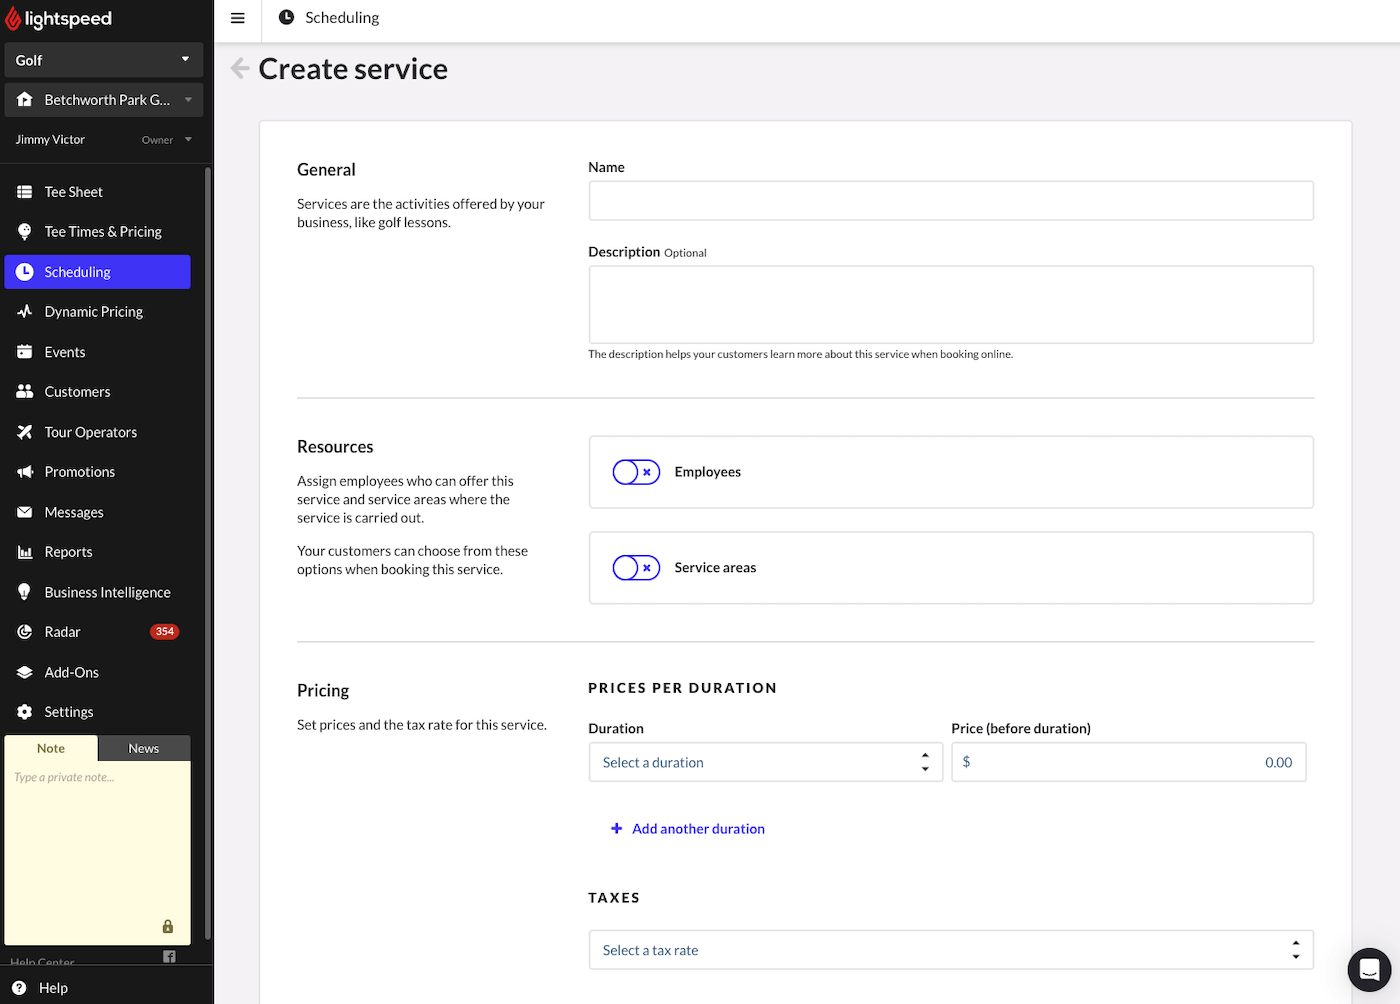Open the Customers section
Image resolution: width=1400 pixels, height=1004 pixels.
click(x=76, y=391)
